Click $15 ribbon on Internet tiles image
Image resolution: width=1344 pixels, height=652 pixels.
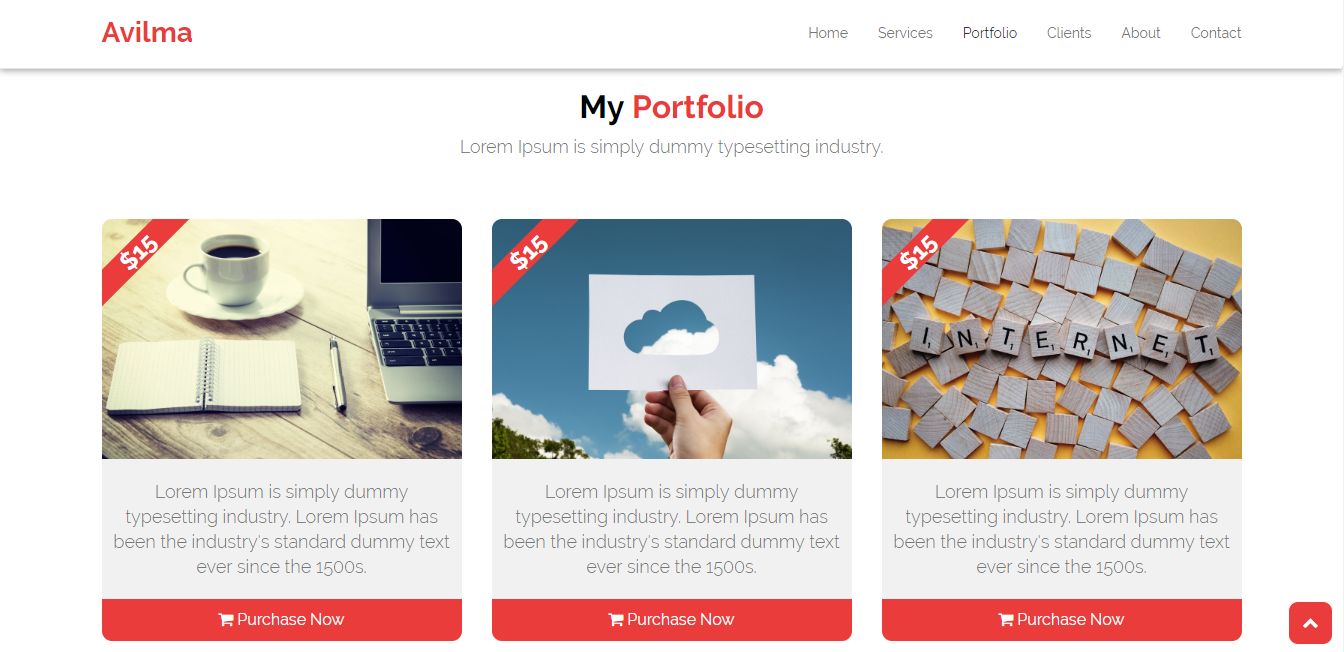[x=920, y=253]
